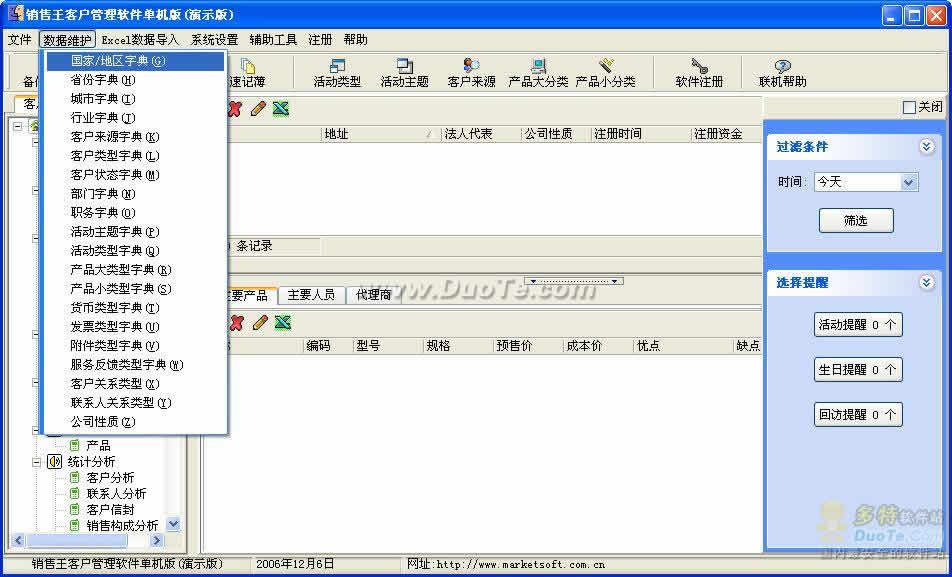Click the 产品大分类 toolbar icon
The width and height of the screenshot is (952, 577).
(538, 73)
